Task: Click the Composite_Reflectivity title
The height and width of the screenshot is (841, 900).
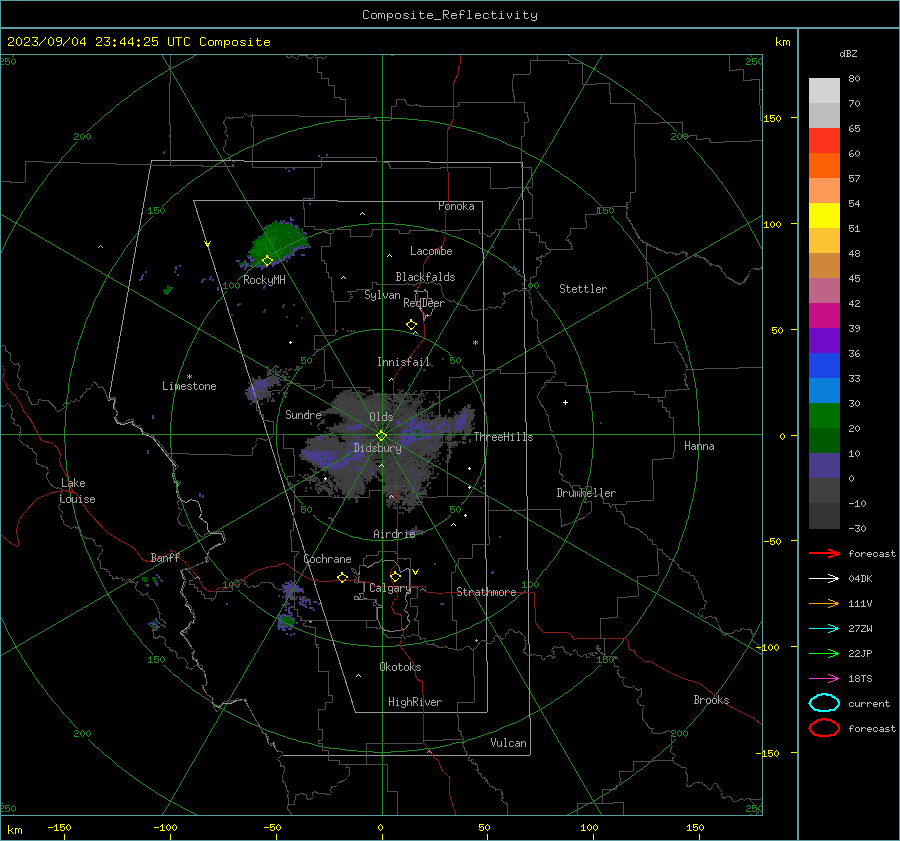Action: click(x=450, y=15)
